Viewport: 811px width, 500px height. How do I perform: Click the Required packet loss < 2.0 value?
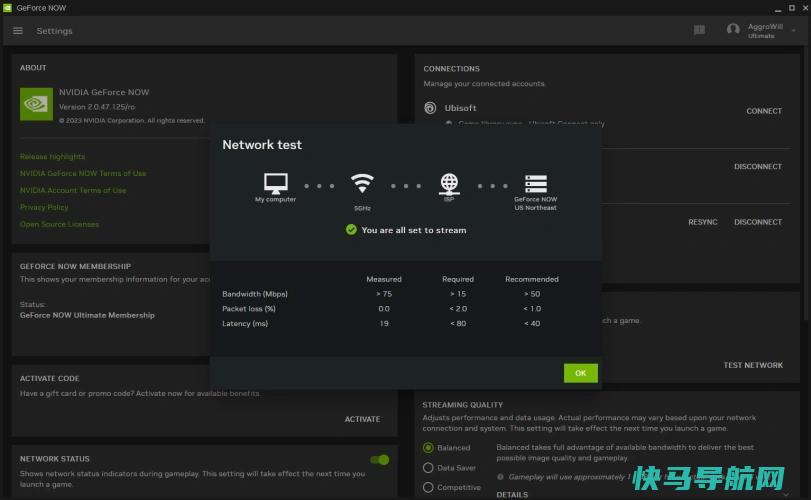point(458,309)
